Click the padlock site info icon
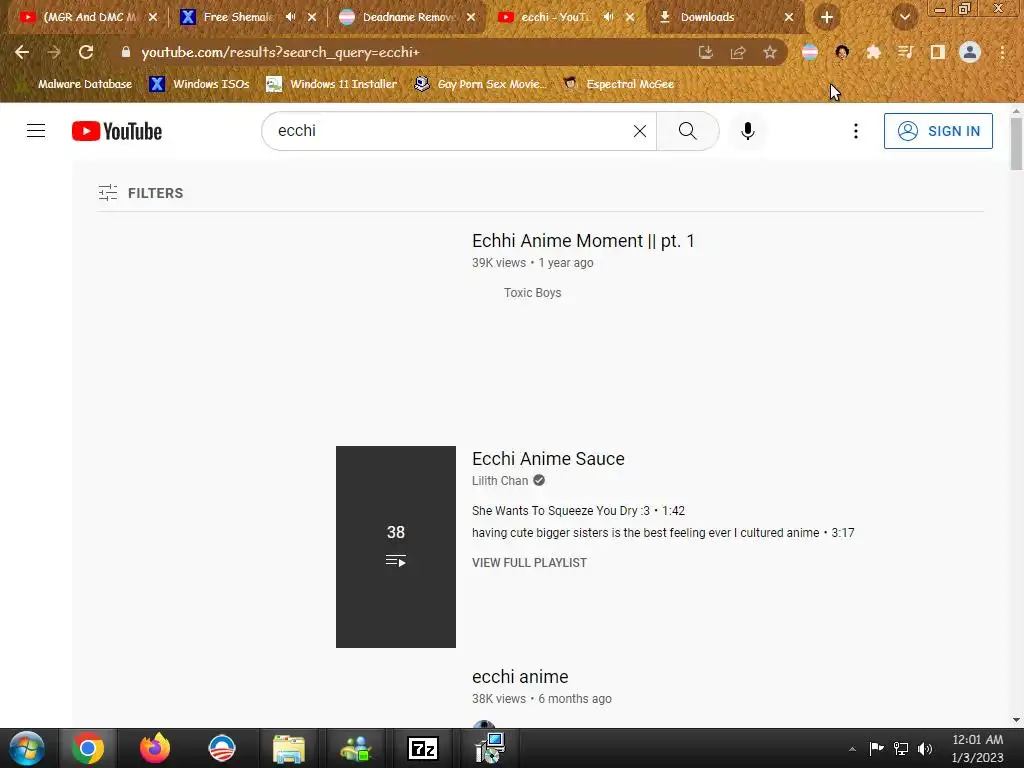 (125, 52)
